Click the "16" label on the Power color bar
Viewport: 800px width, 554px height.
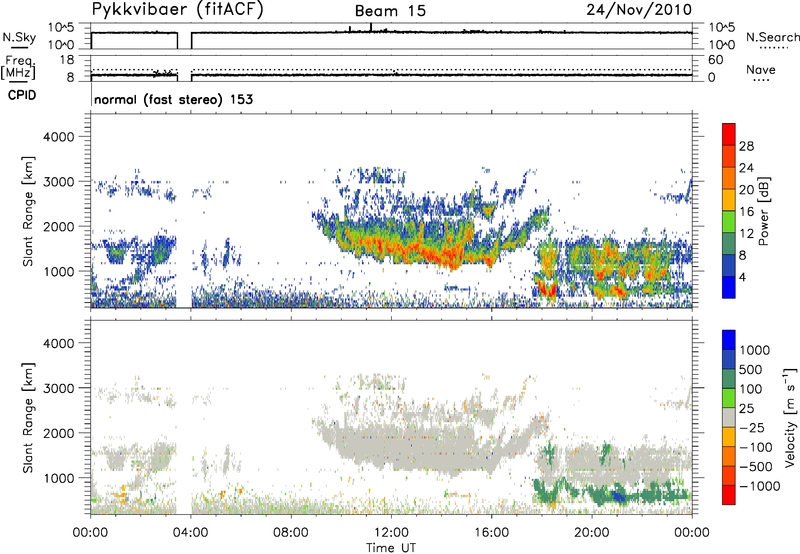(746, 212)
